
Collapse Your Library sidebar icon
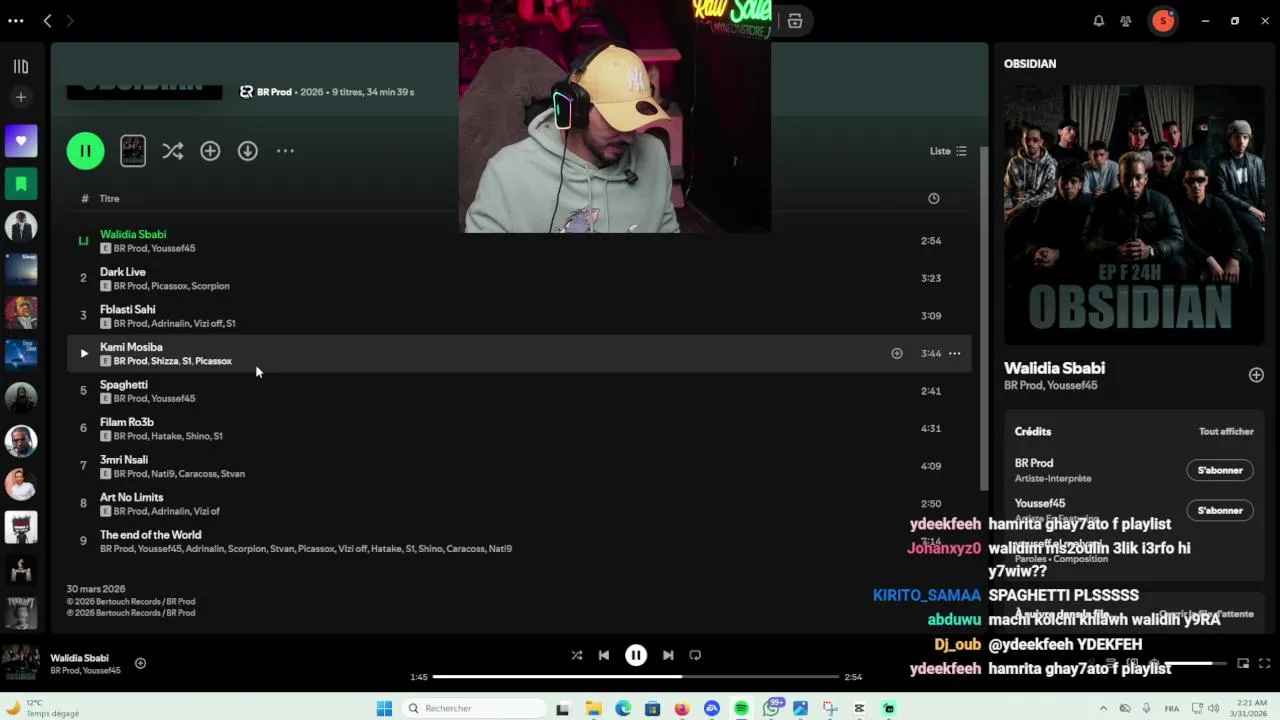(x=21, y=67)
